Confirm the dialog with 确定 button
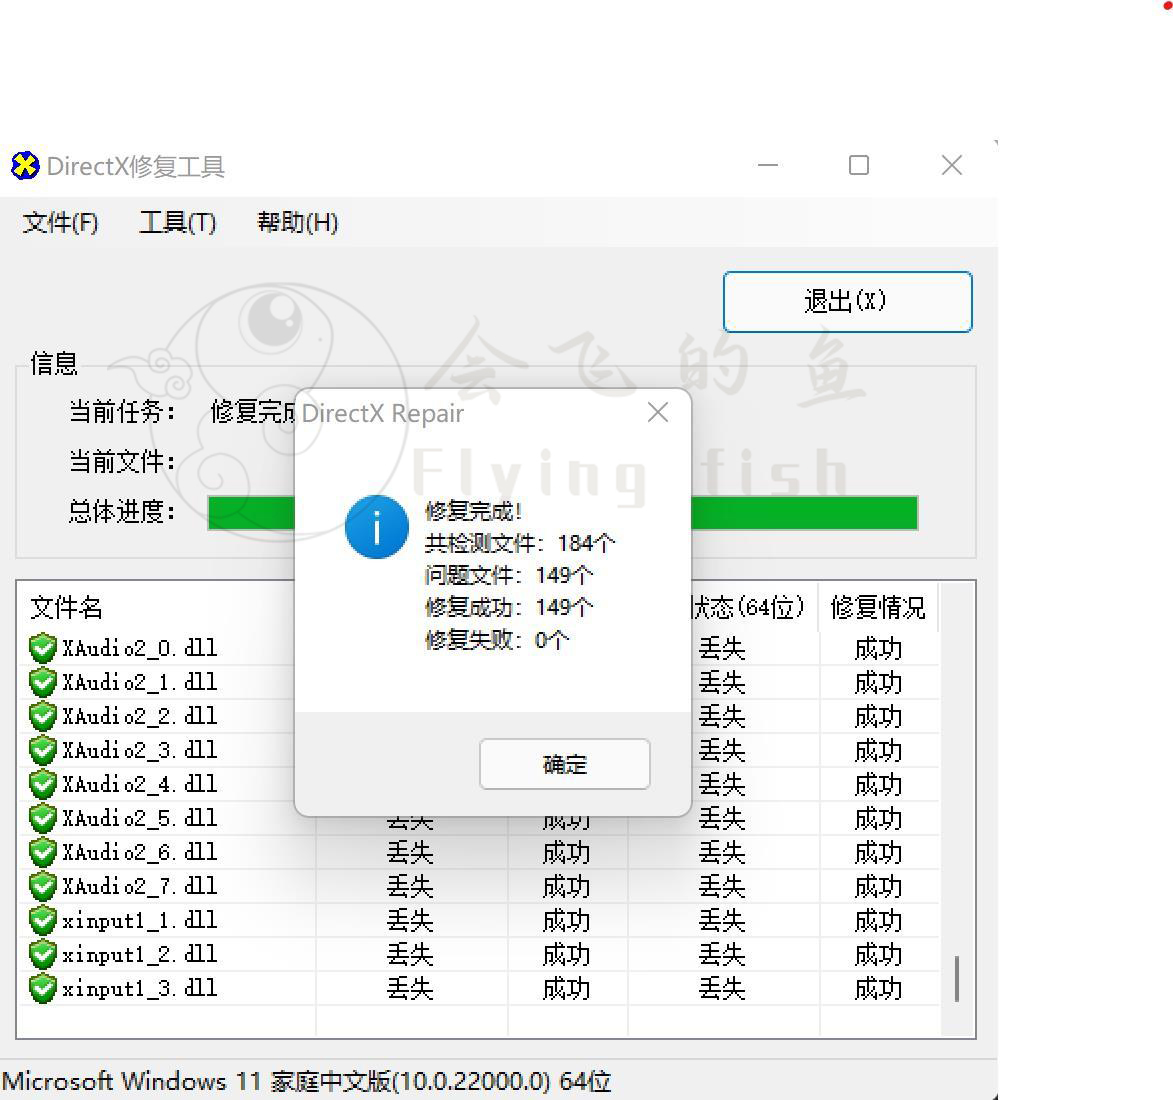This screenshot has width=1173, height=1100. click(x=565, y=764)
